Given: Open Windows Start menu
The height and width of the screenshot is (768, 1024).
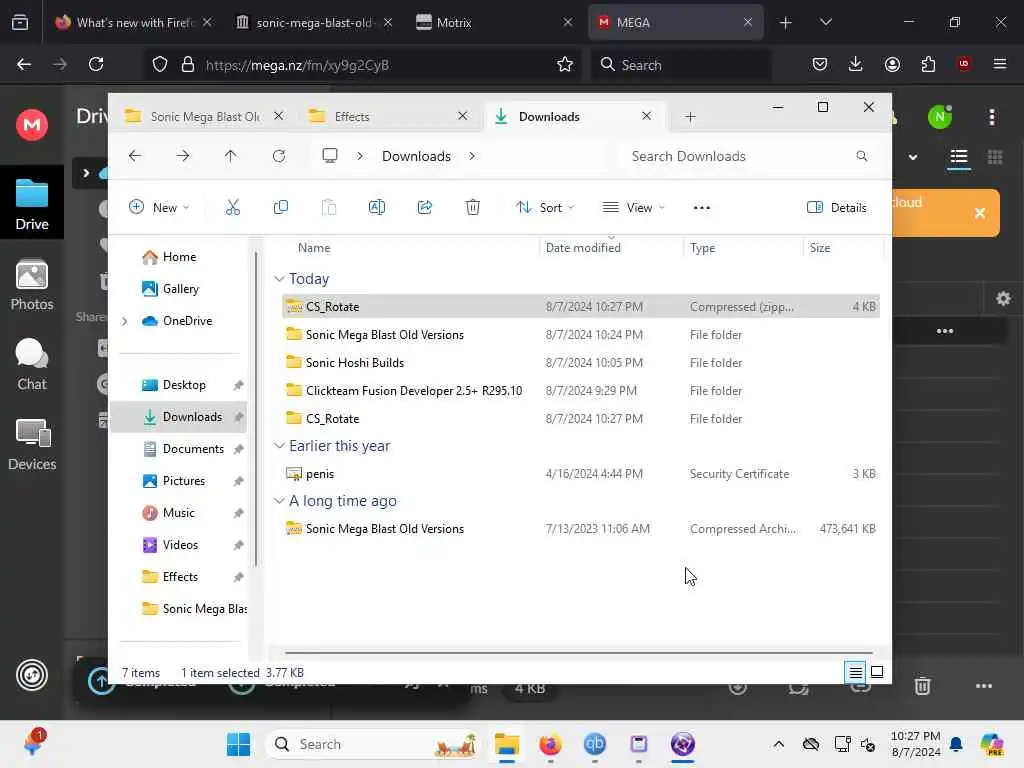Looking at the screenshot, I should click(238, 744).
